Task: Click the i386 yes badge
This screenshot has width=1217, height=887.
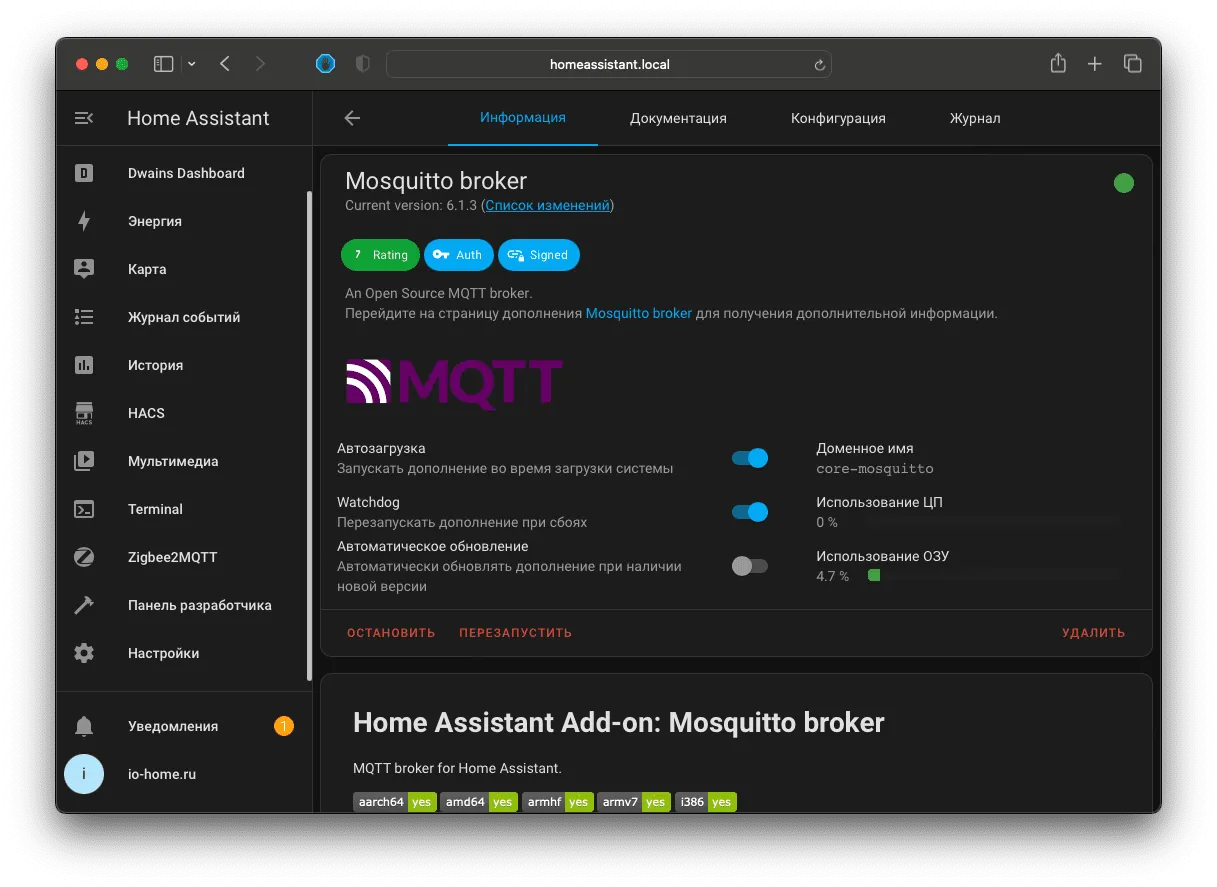Action: coord(706,802)
